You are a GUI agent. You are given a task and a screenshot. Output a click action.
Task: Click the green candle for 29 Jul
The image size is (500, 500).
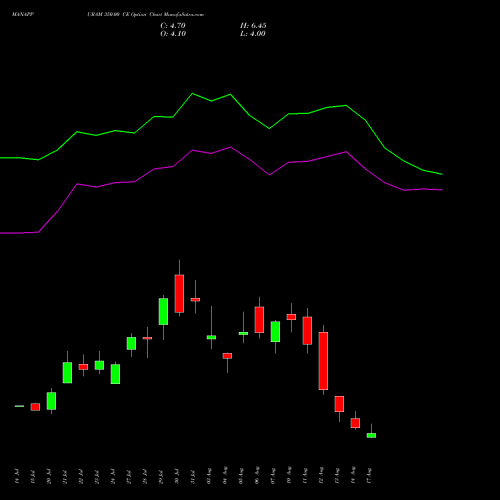[163, 311]
